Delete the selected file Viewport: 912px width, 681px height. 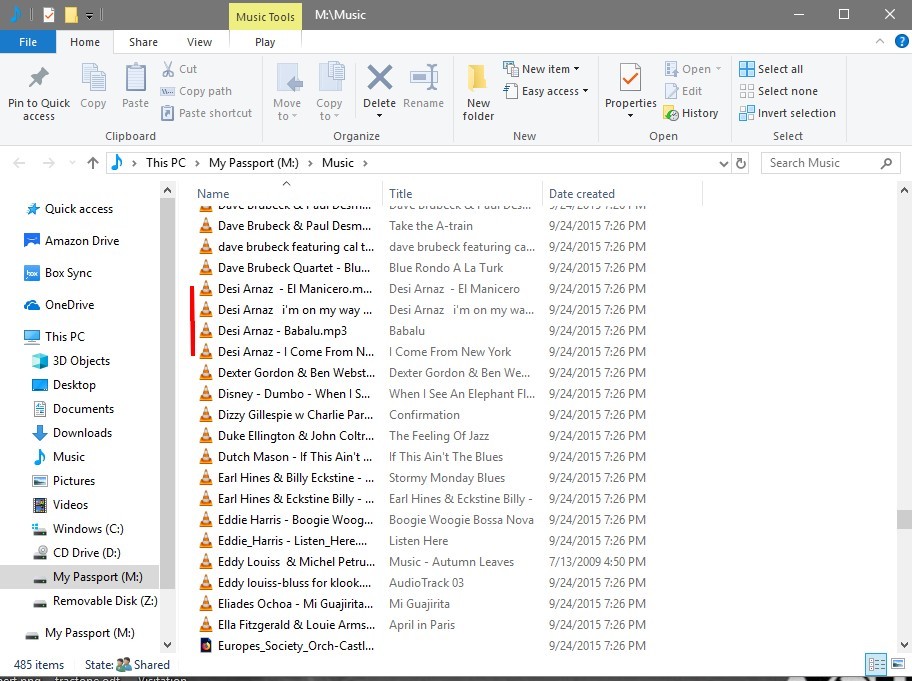379,85
